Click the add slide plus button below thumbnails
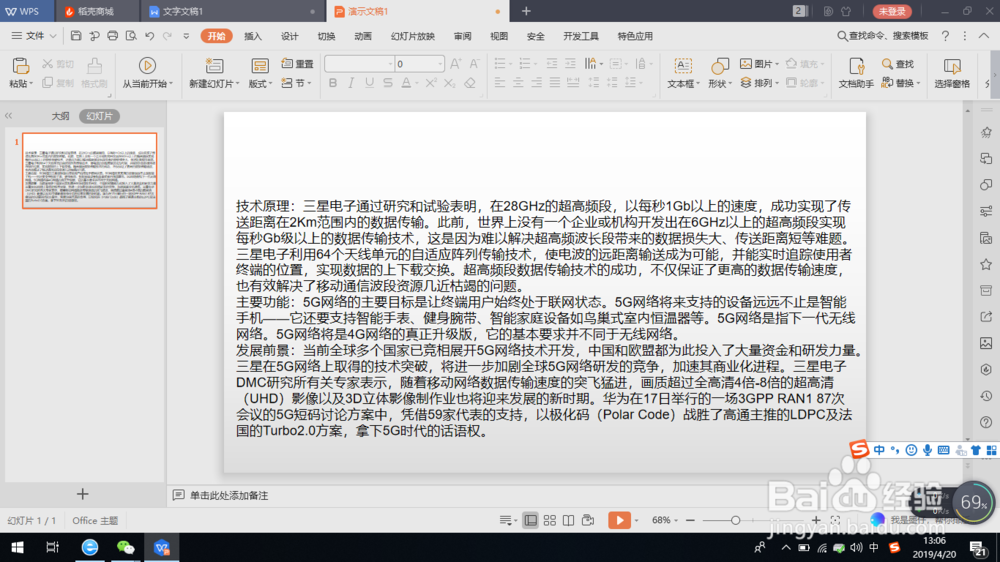This screenshot has width=1000, height=562. (x=82, y=494)
